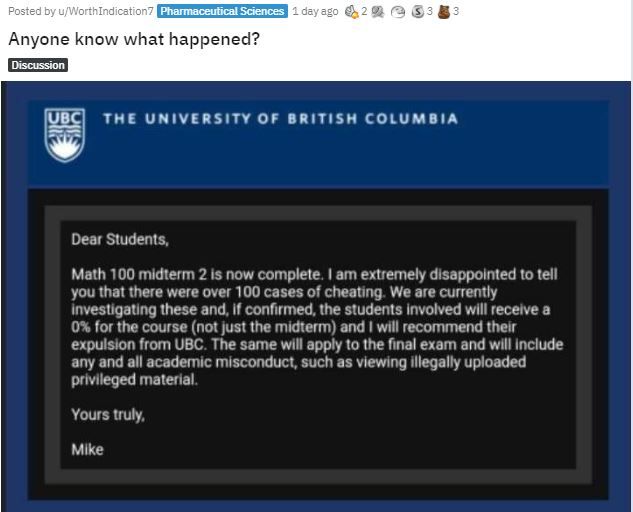Click the count "3" beside the brown award
This screenshot has height=512, width=633.
[x=456, y=12]
